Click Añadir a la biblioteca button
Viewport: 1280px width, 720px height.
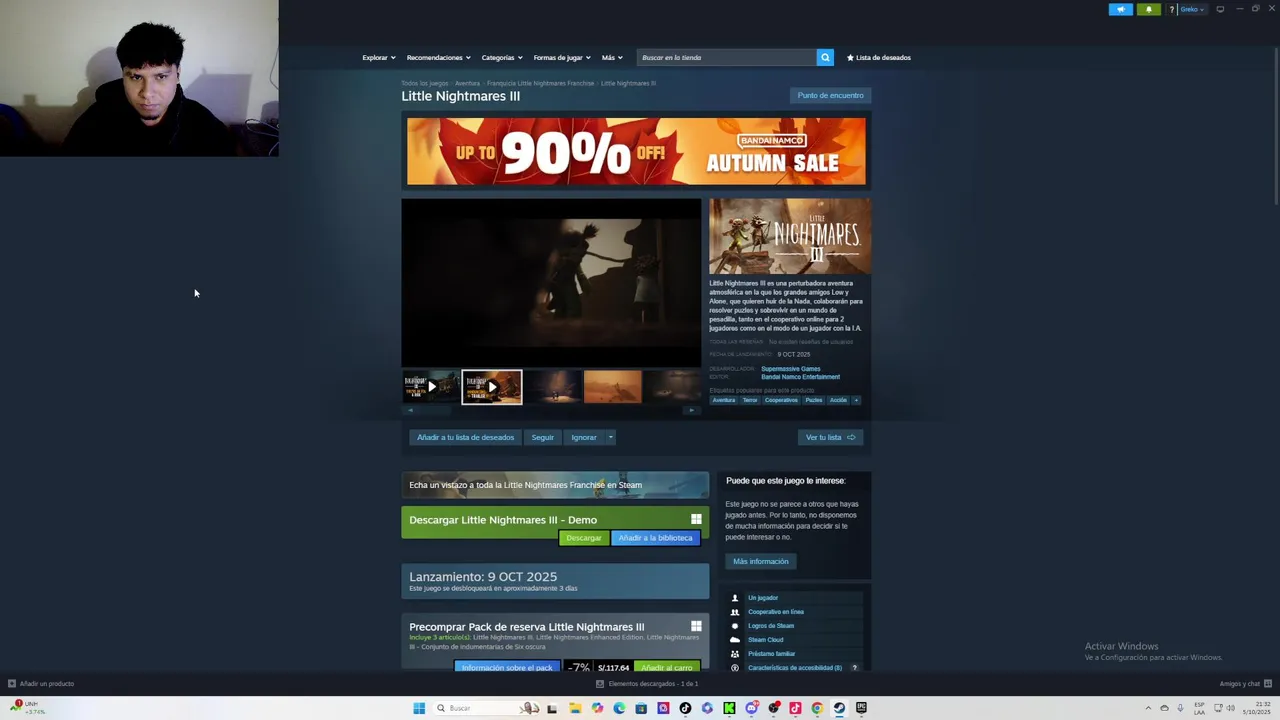tap(655, 538)
